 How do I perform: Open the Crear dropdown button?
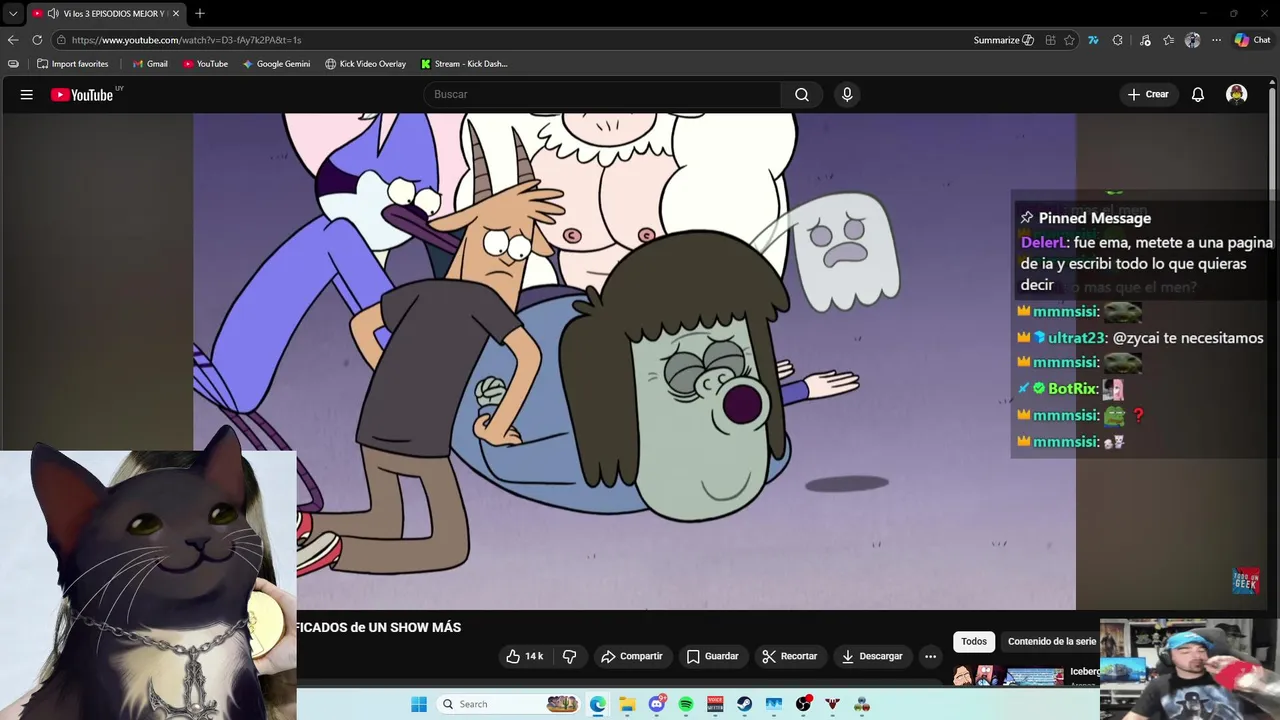[x=1148, y=94]
